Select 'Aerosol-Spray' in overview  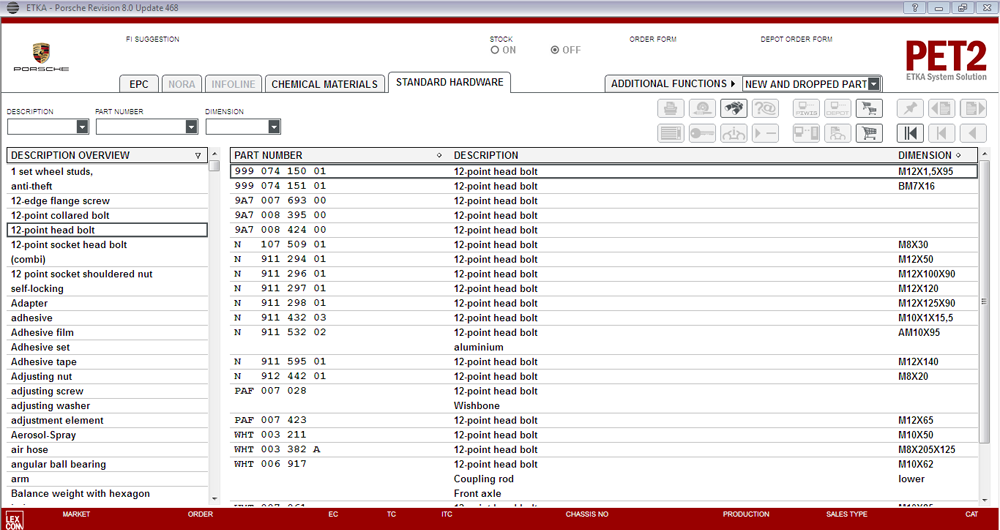tap(107, 435)
